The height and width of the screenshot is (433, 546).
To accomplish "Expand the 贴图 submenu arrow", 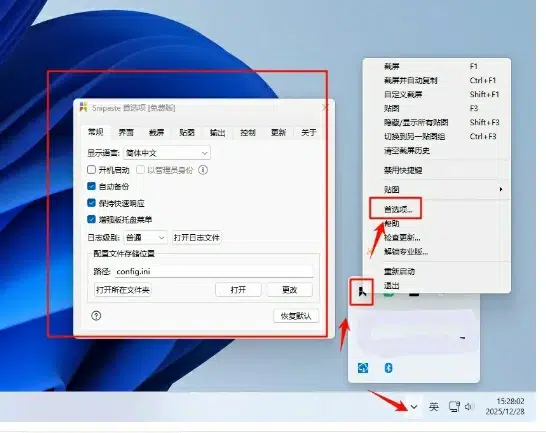I will point(501,190).
